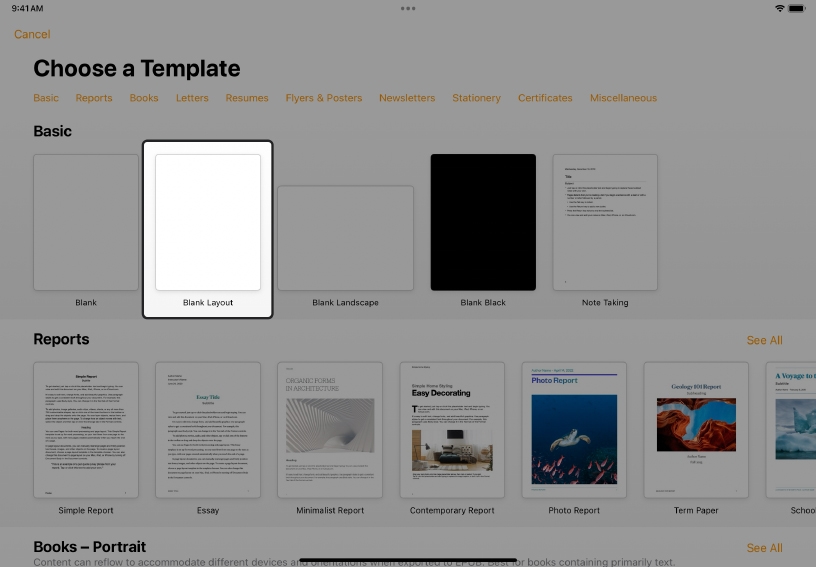Open the Miscellaneous category tab
Screen dimensions: 816x567
point(623,98)
